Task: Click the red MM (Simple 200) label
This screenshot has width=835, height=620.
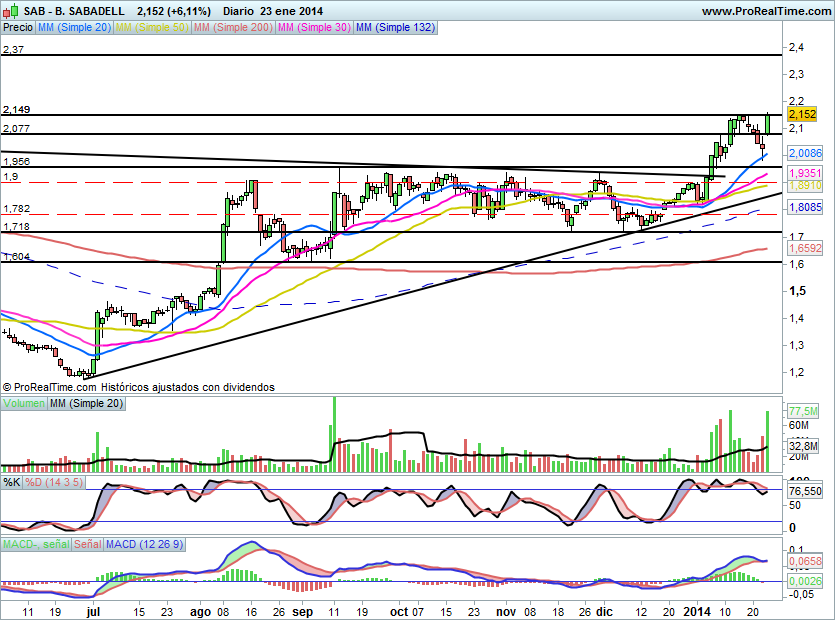Action: tap(233, 28)
